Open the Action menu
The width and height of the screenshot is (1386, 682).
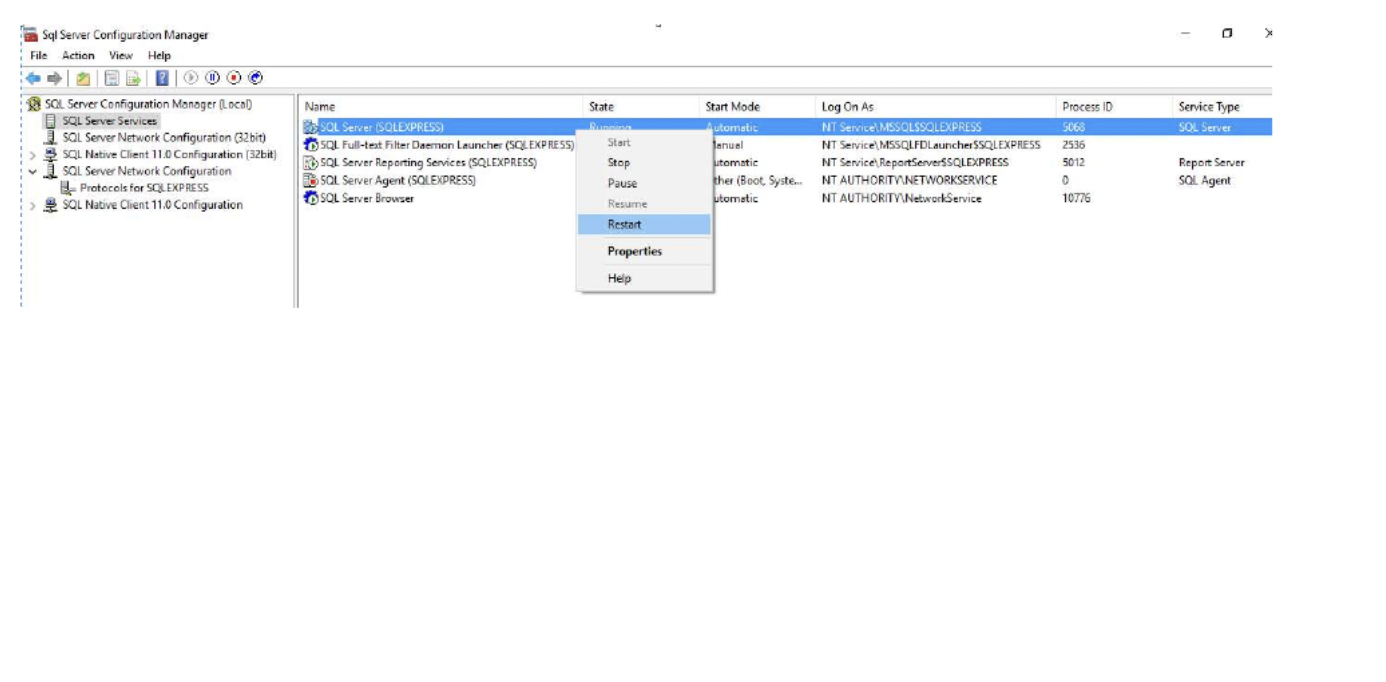coord(78,56)
